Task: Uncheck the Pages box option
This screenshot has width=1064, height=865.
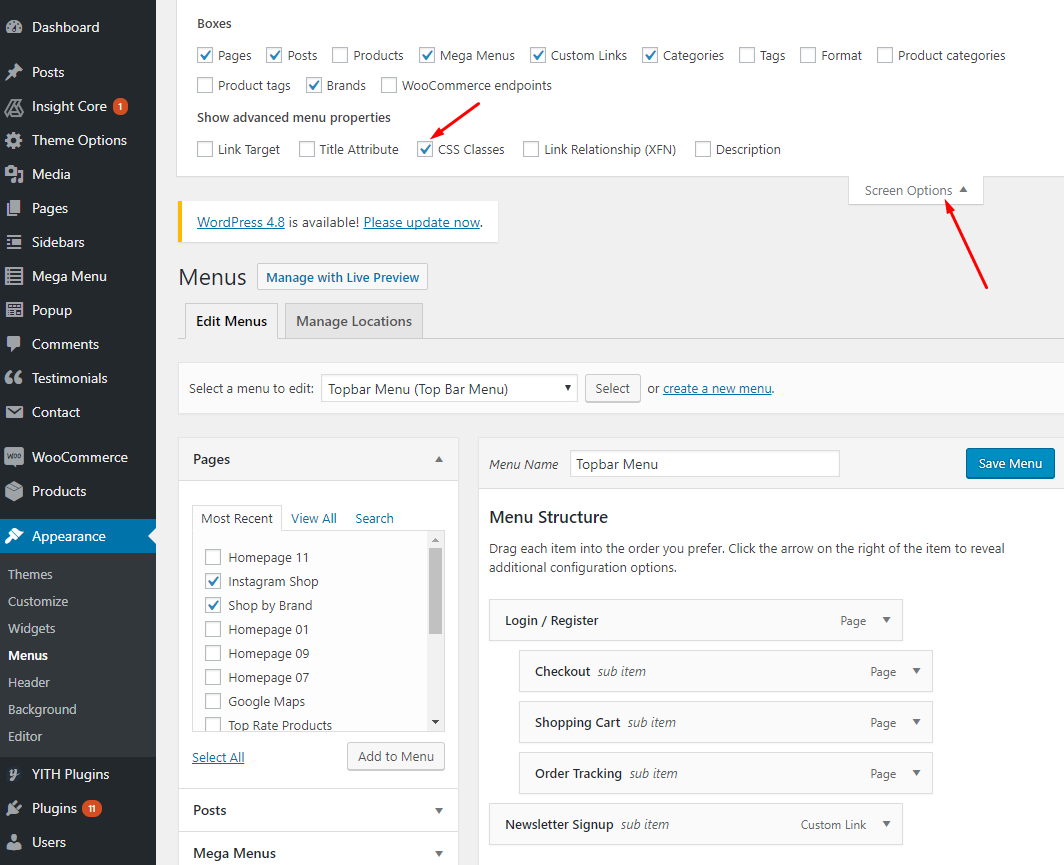Action: 205,55
